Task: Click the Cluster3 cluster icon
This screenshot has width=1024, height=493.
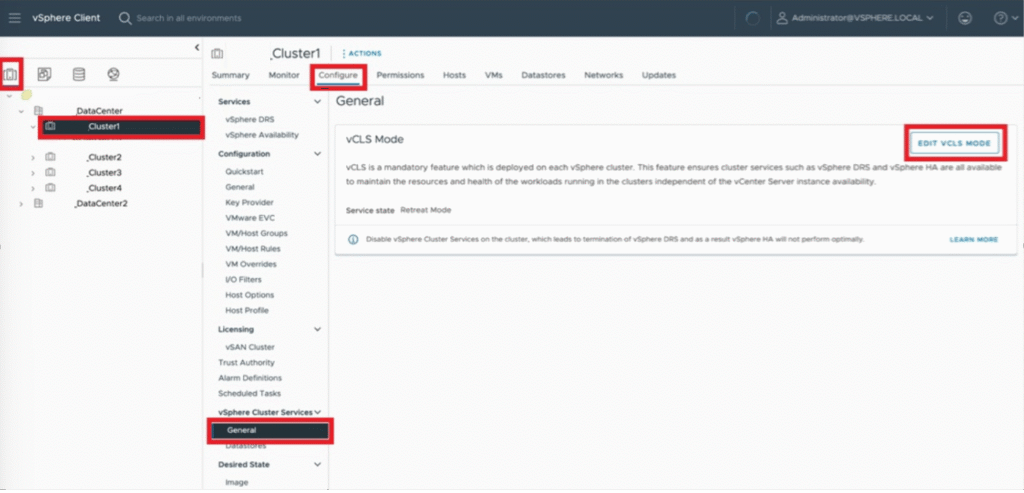Action: pos(50,172)
